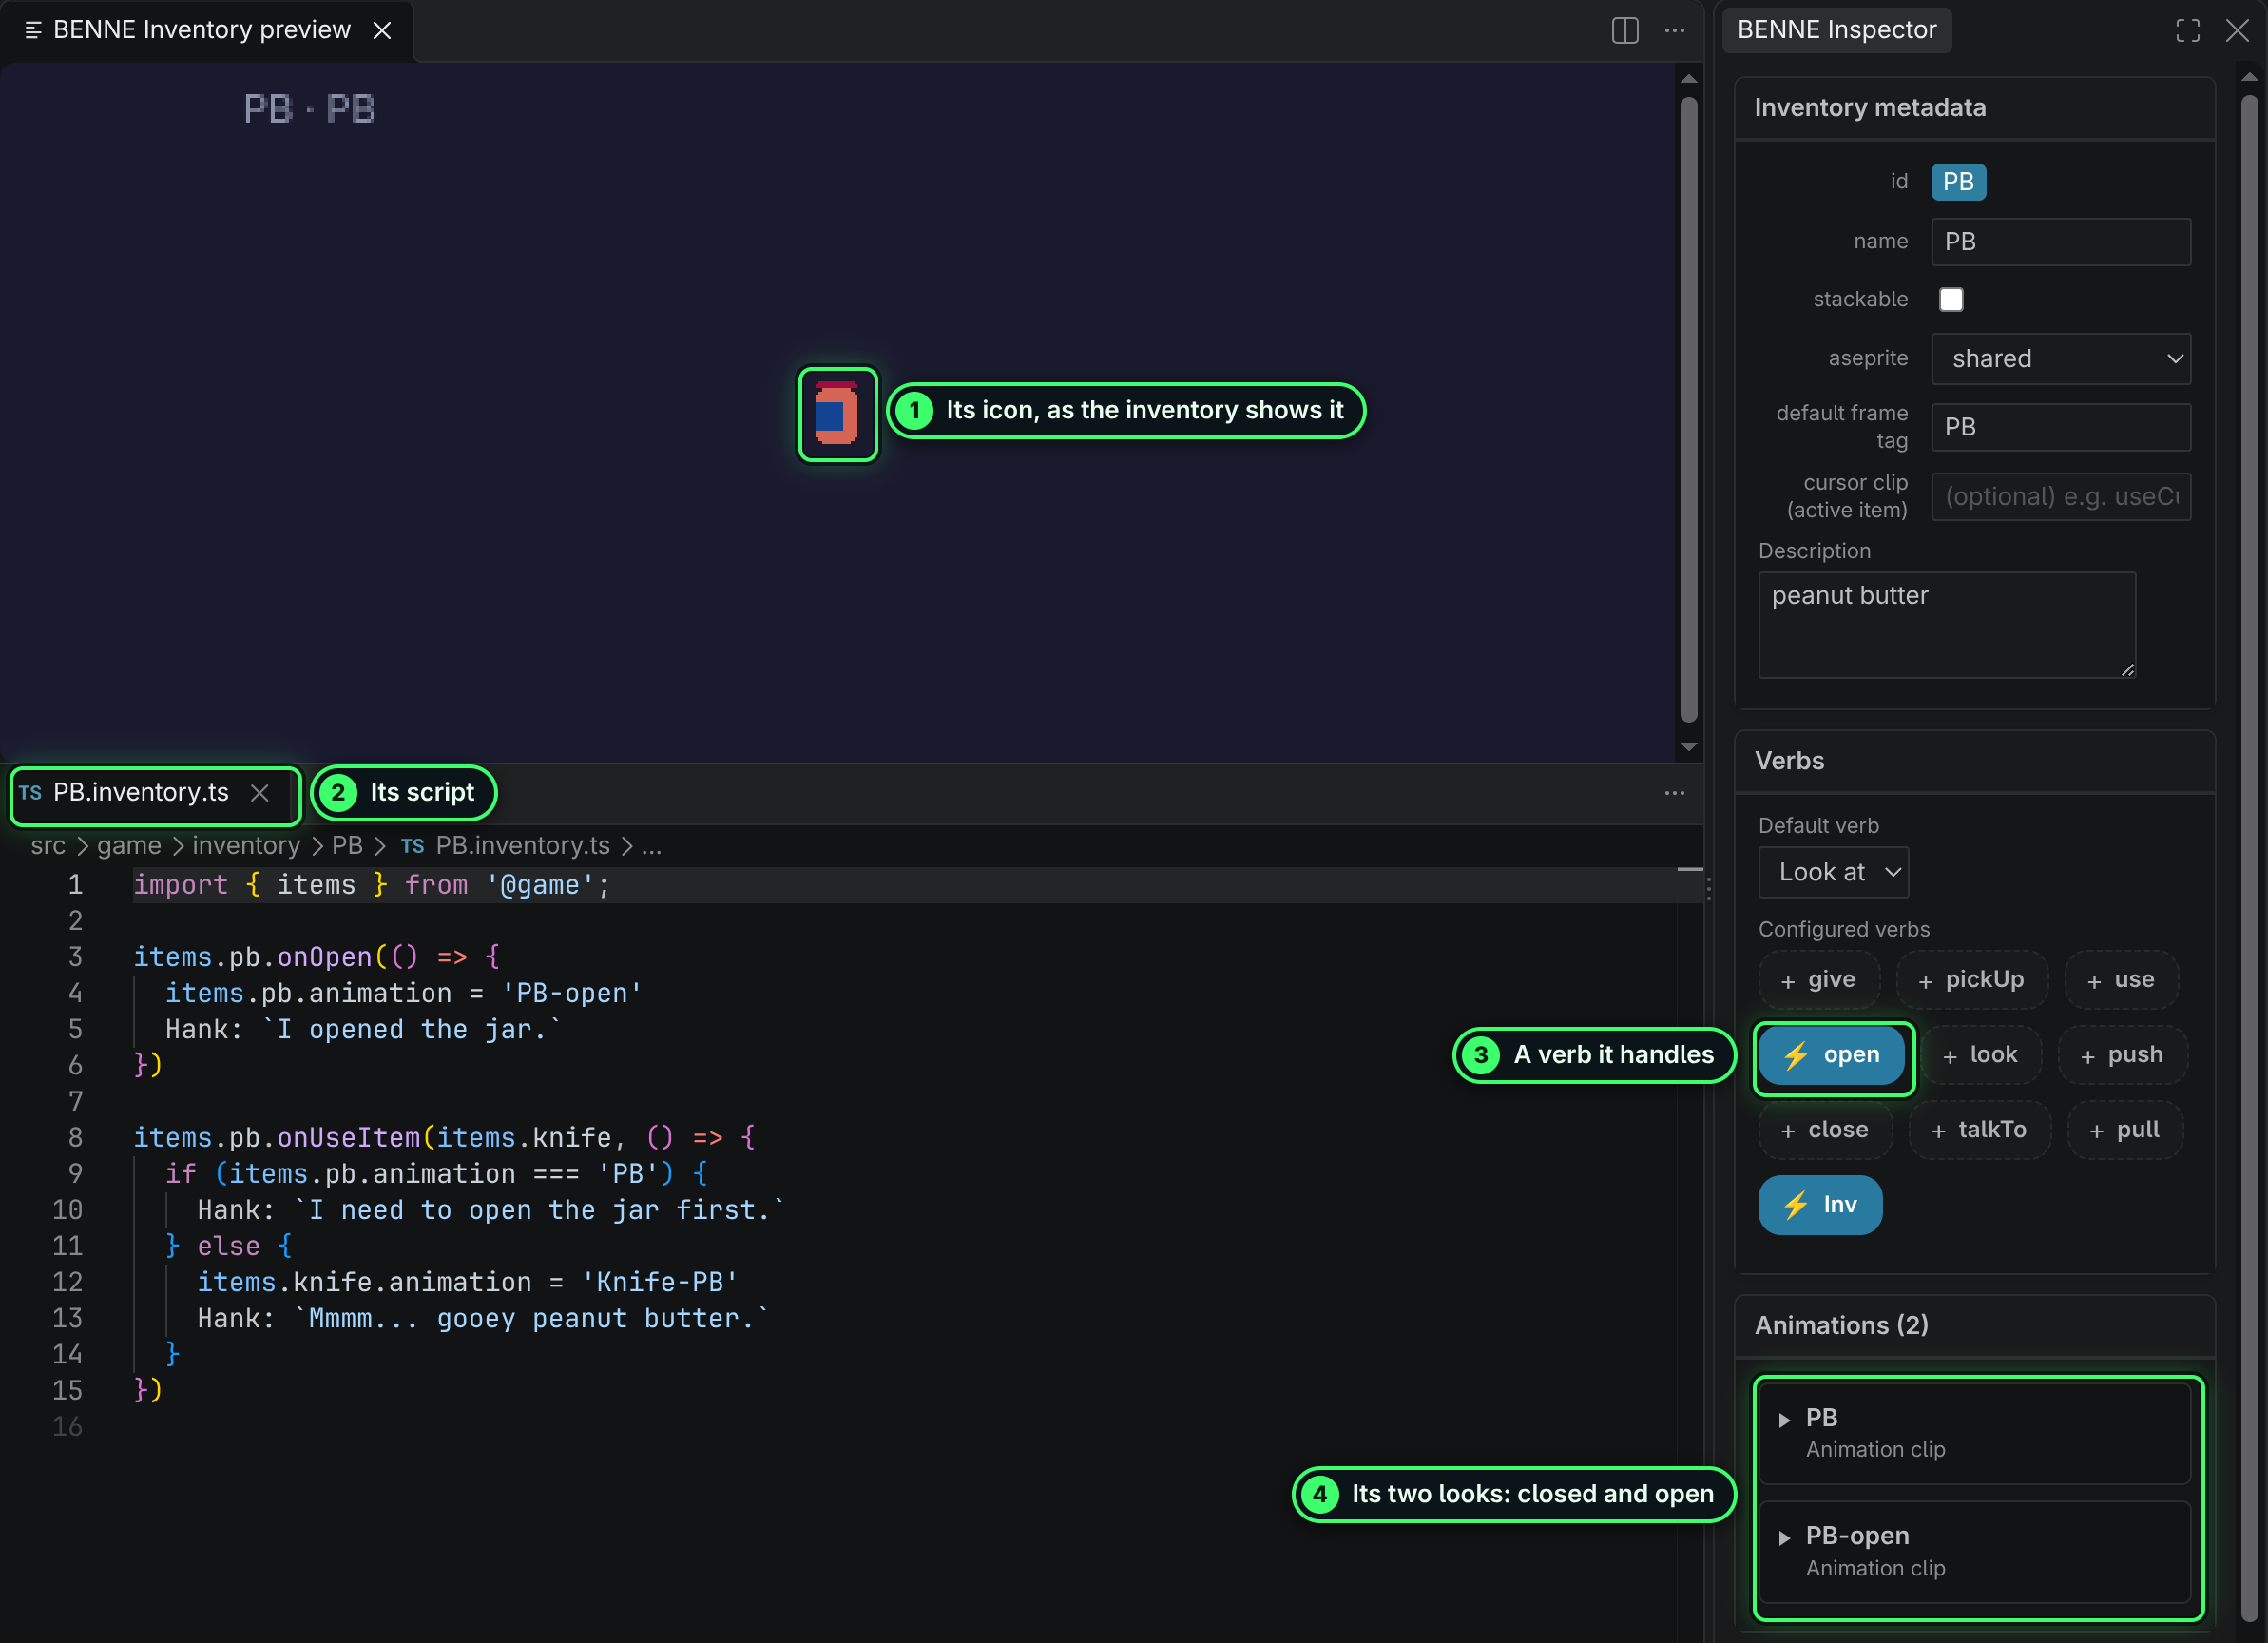Maximize the BENNE Inspector panel
Viewport: 2268px width, 1643px height.
pos(2187,30)
